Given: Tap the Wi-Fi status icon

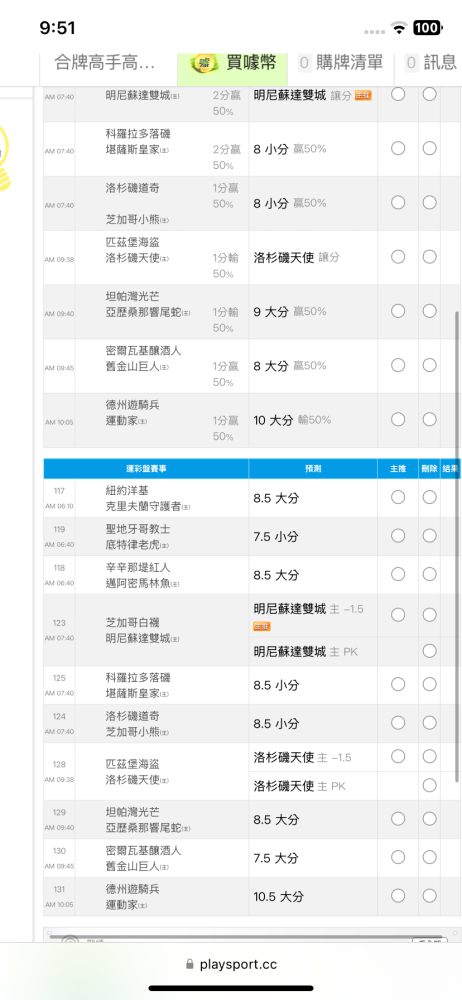Looking at the screenshot, I should (400, 27).
